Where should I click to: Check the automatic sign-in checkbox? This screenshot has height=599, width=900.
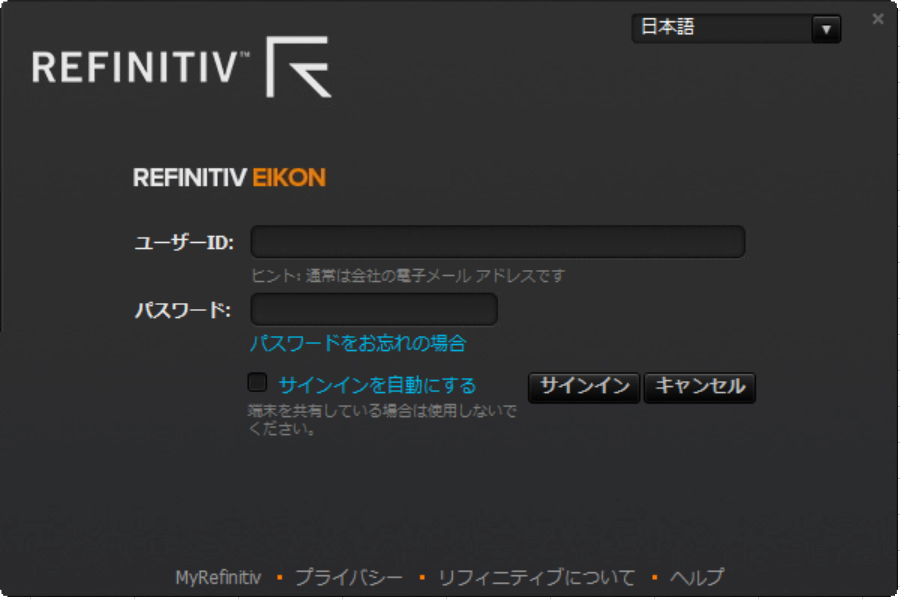tap(257, 381)
